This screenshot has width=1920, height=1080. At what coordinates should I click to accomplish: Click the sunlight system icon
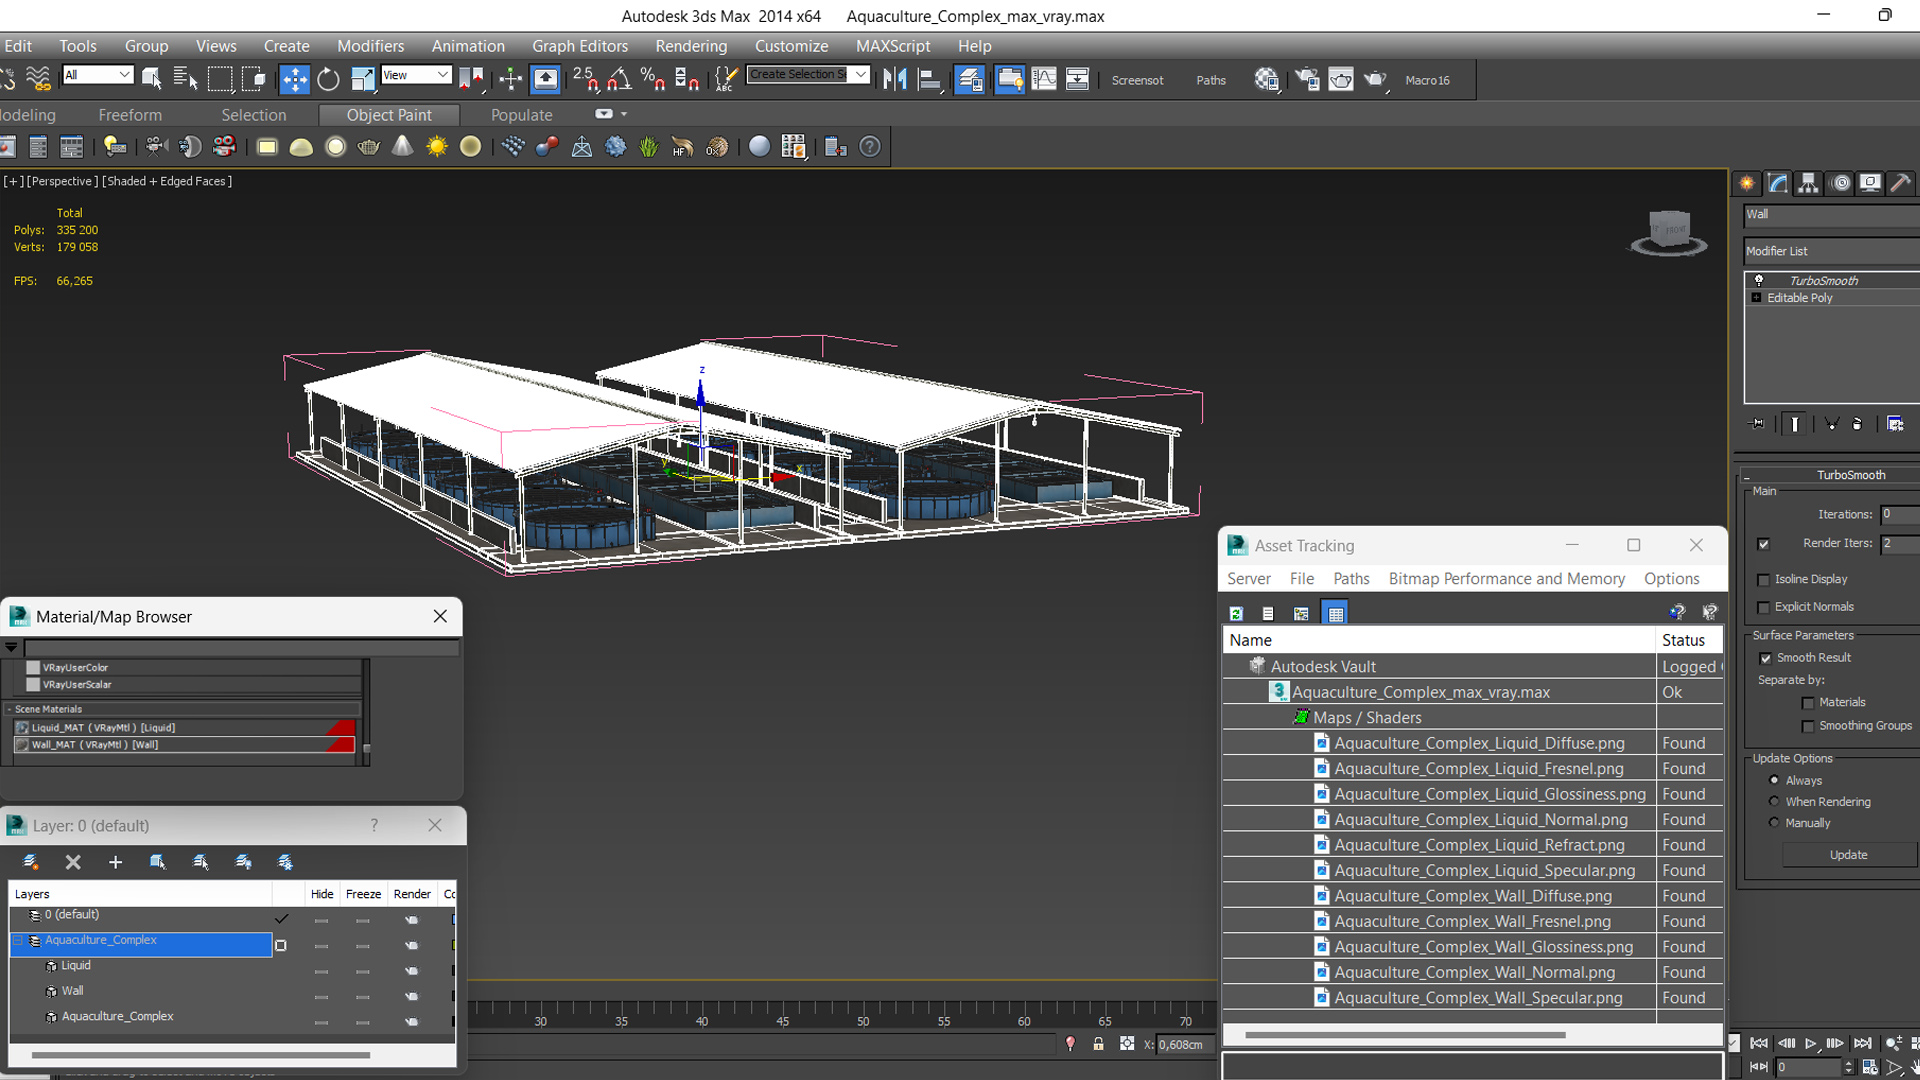tap(436, 147)
